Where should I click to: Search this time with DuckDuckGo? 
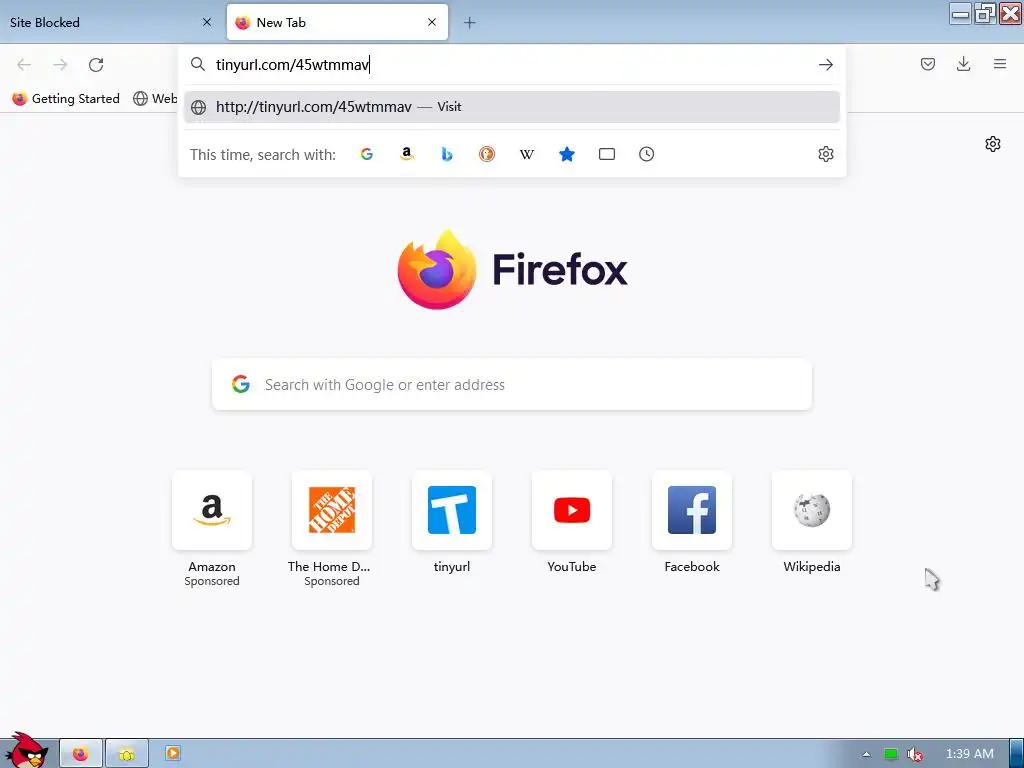(x=487, y=154)
